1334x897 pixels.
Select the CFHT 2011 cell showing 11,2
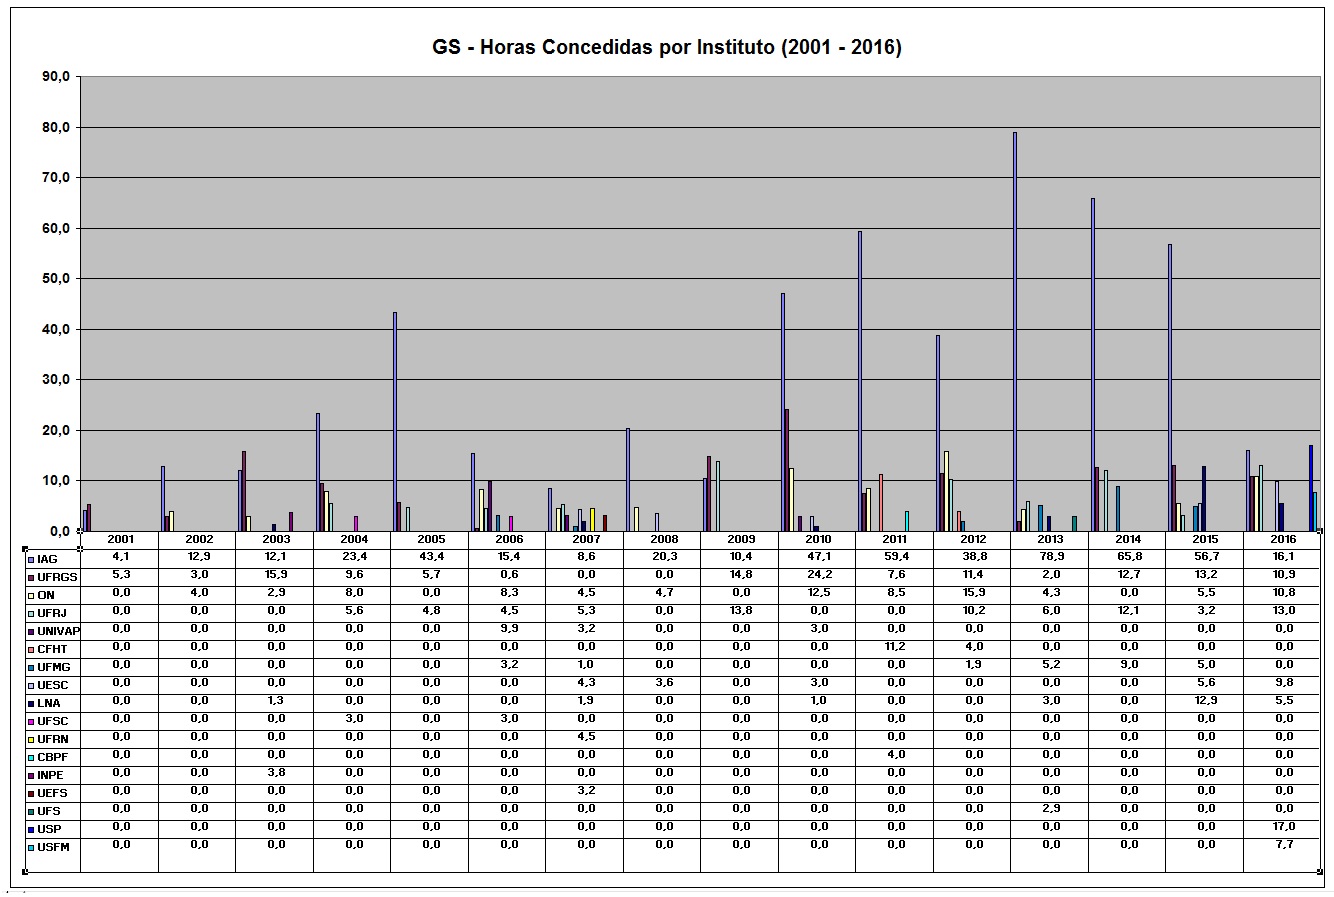point(895,647)
